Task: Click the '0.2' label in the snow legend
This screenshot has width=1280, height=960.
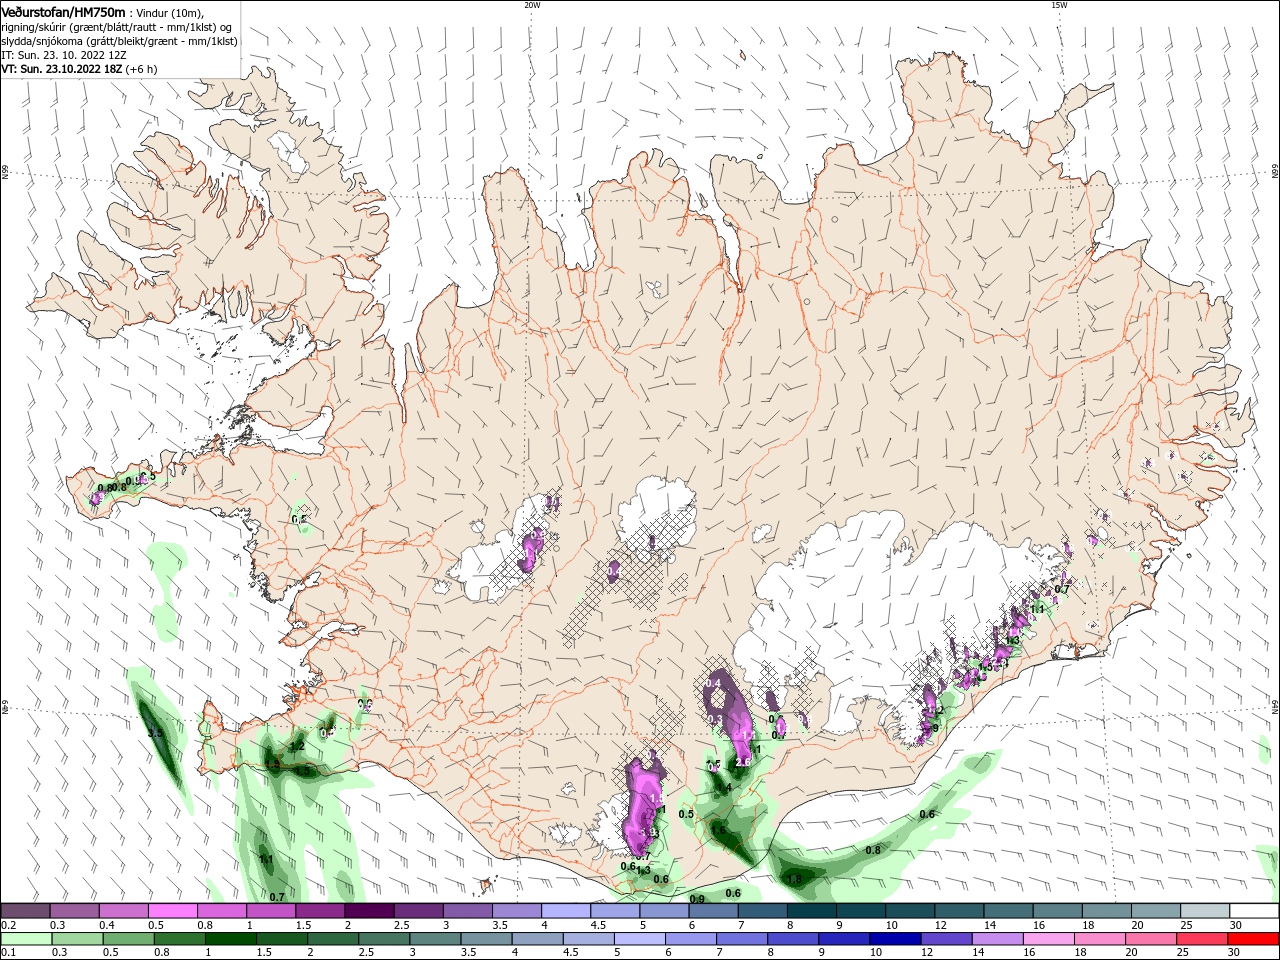Action: [8, 925]
